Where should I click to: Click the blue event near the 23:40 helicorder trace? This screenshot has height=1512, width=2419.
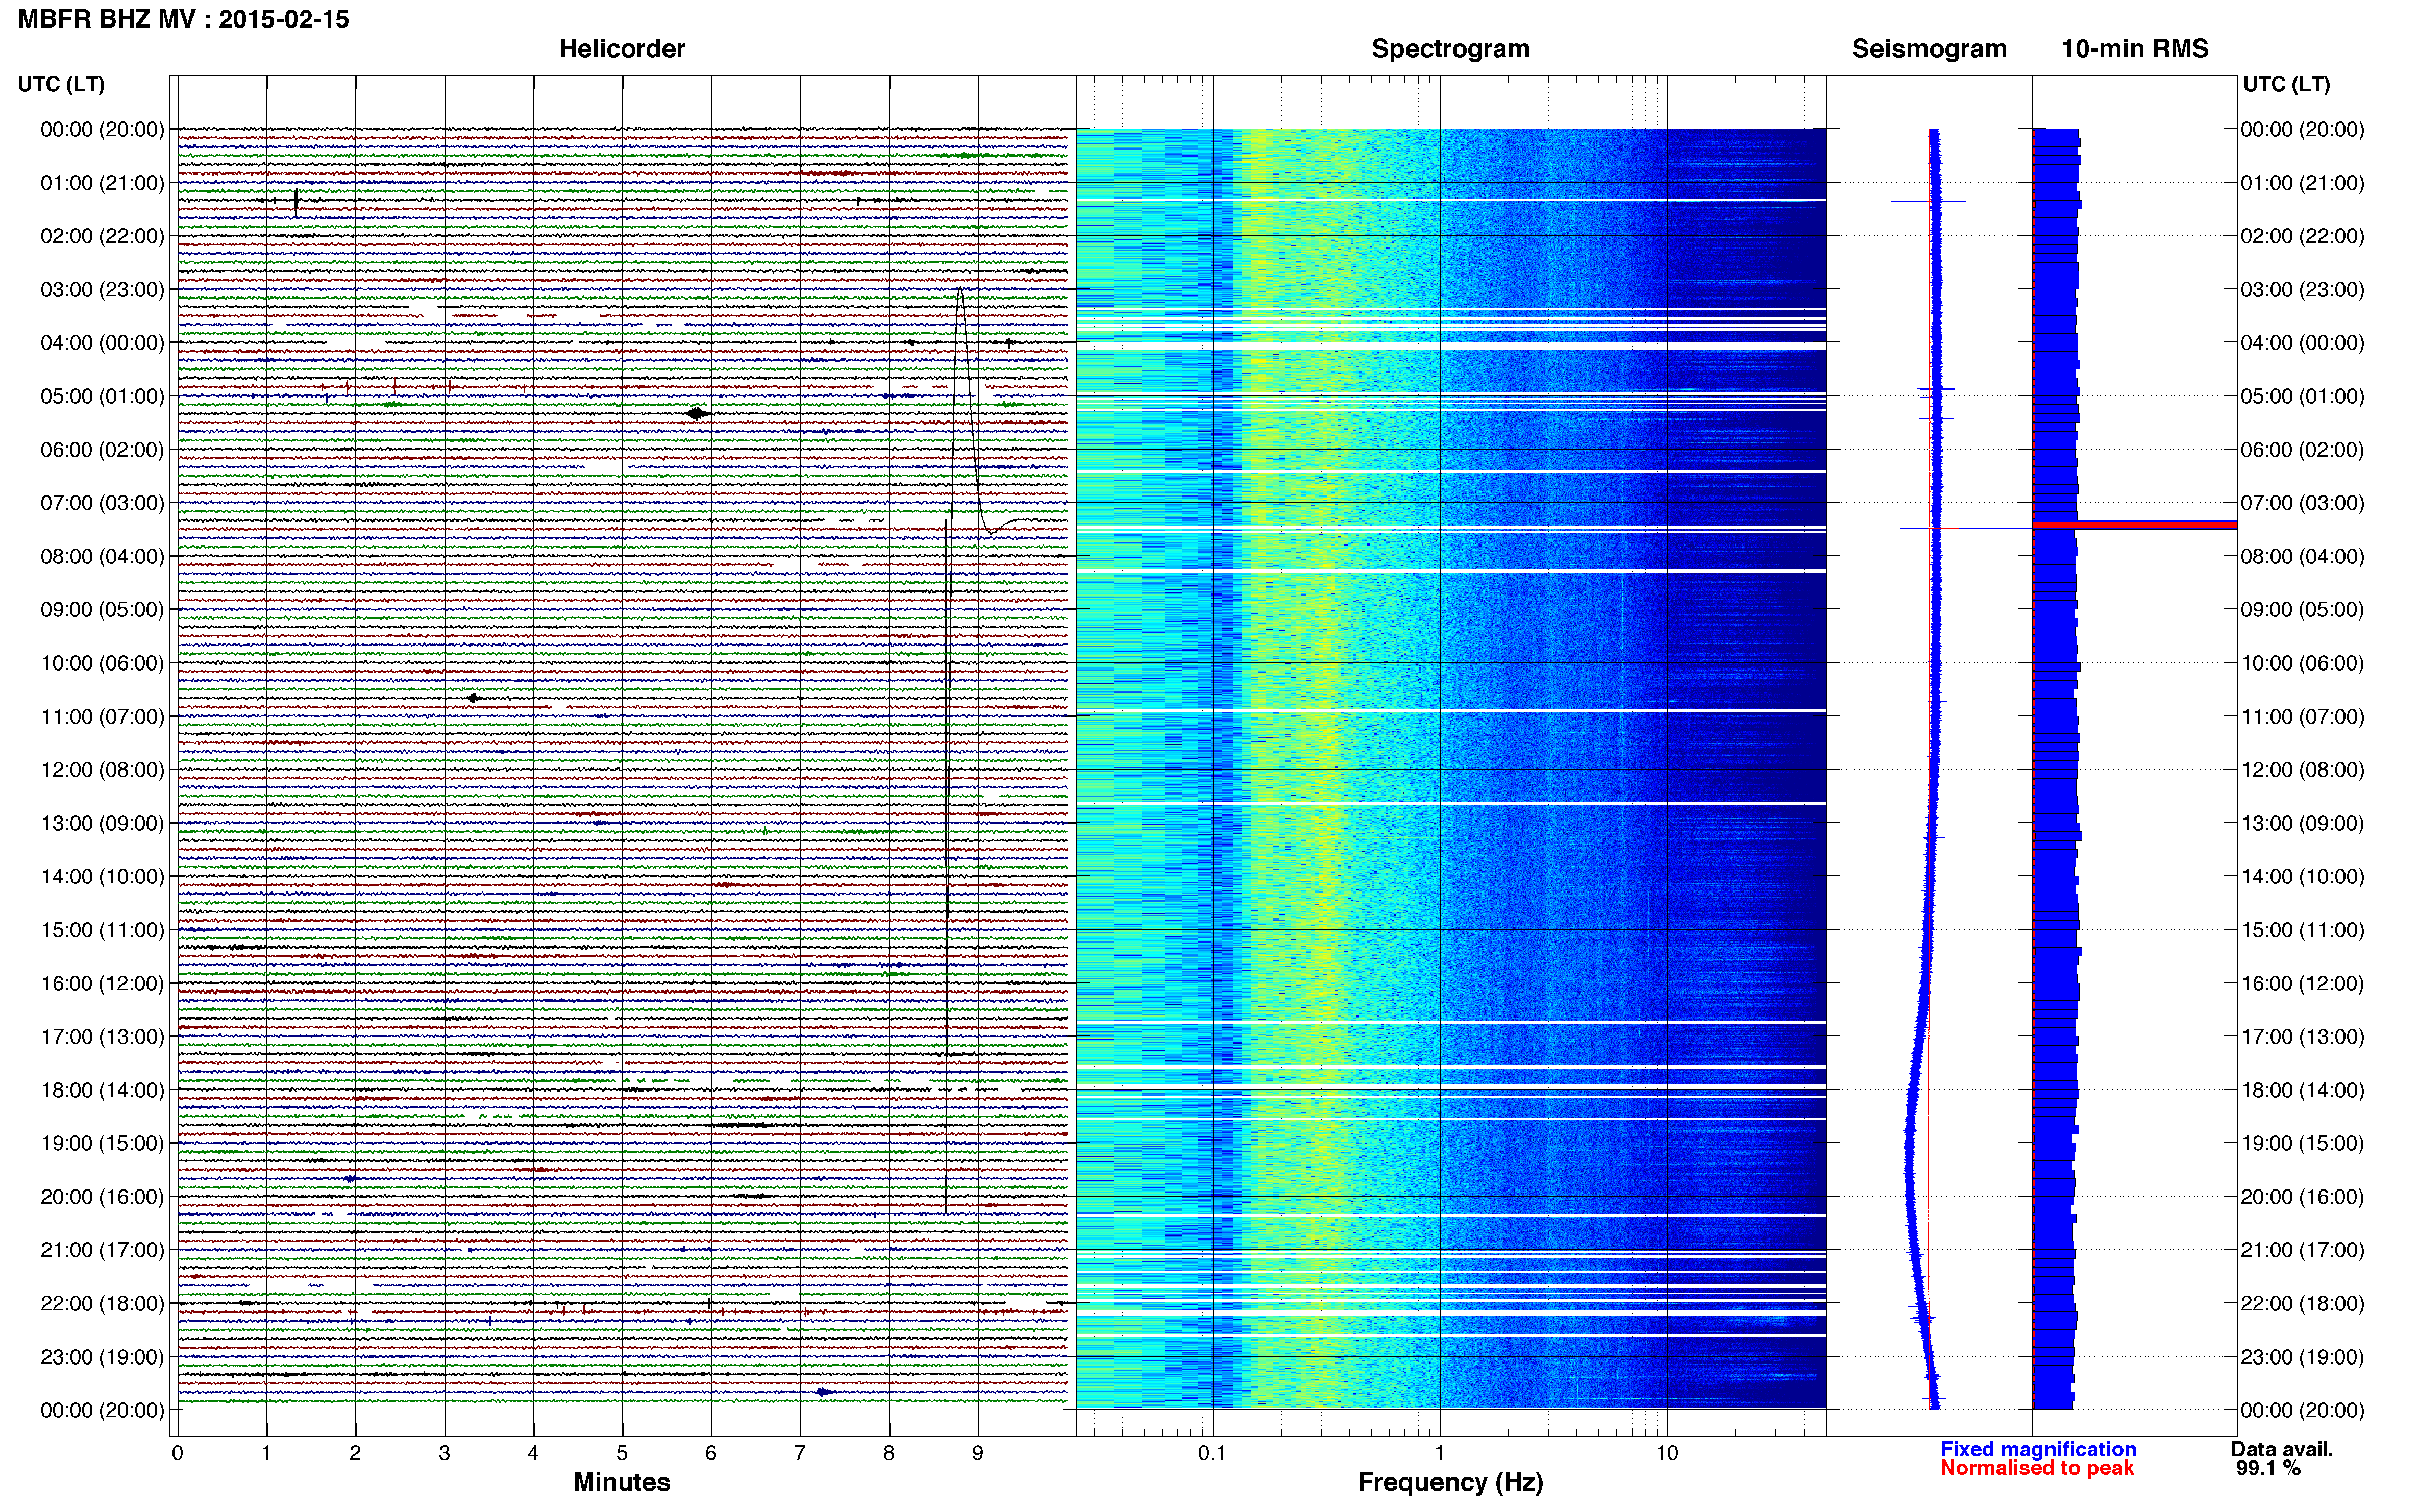pos(824,1391)
